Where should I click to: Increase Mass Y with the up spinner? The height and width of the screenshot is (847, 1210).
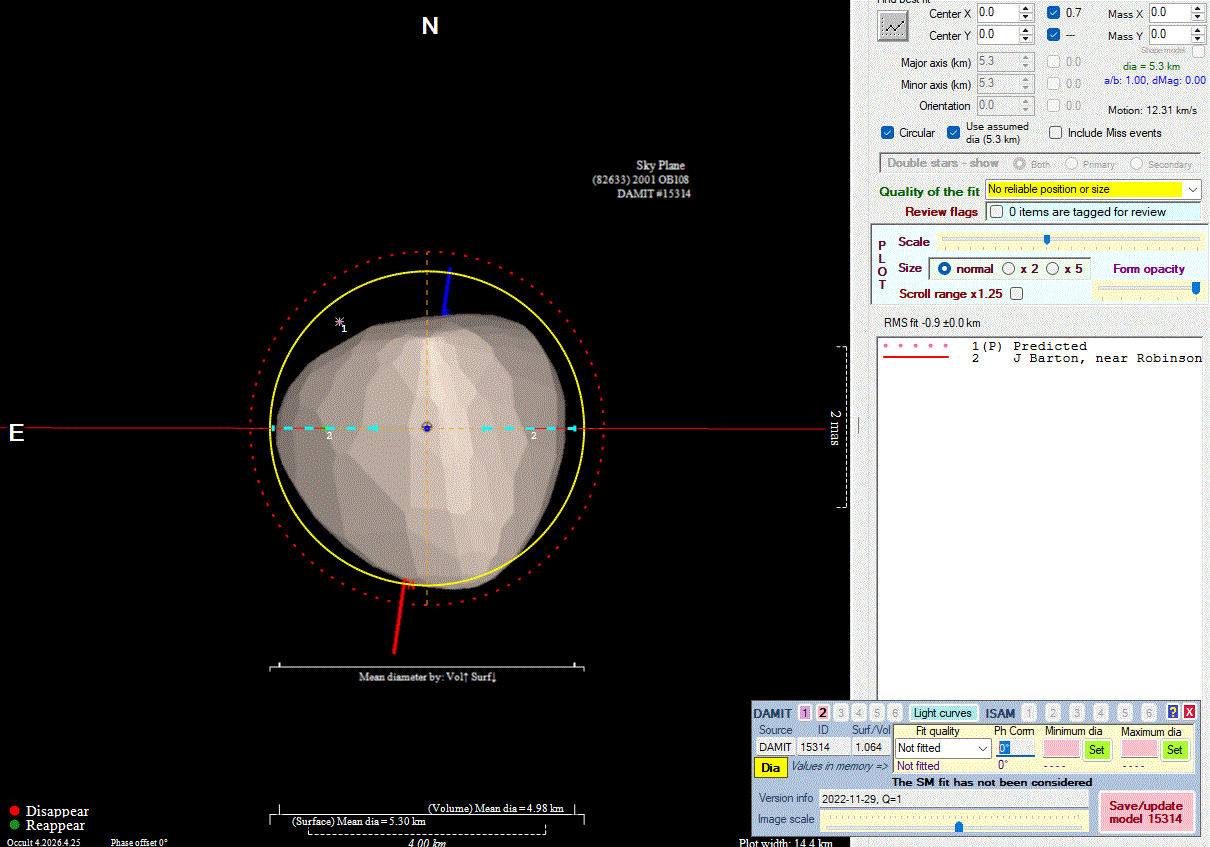1197,30
